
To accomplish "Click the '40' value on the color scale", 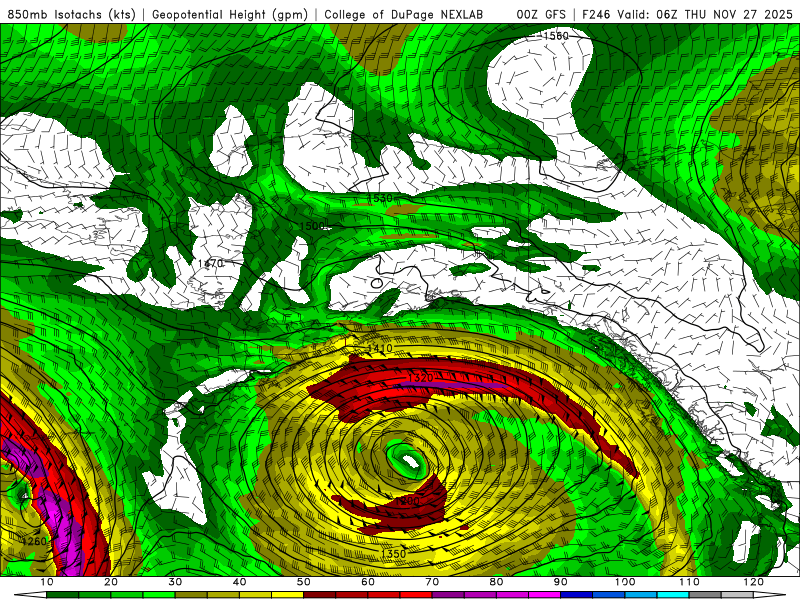I will click(x=239, y=582).
